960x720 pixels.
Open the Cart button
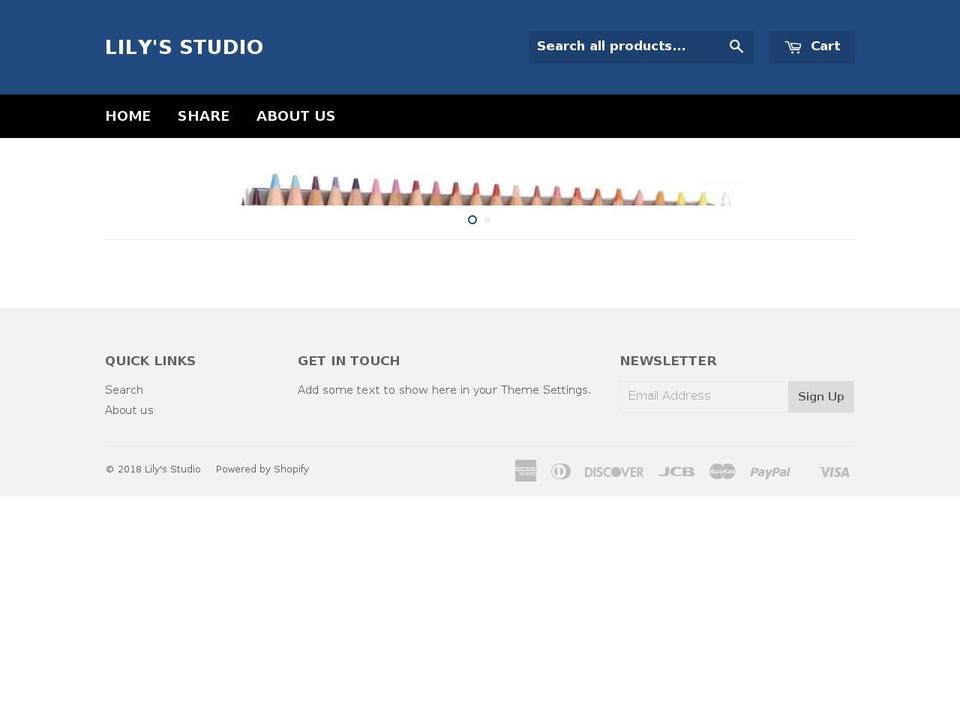(812, 47)
